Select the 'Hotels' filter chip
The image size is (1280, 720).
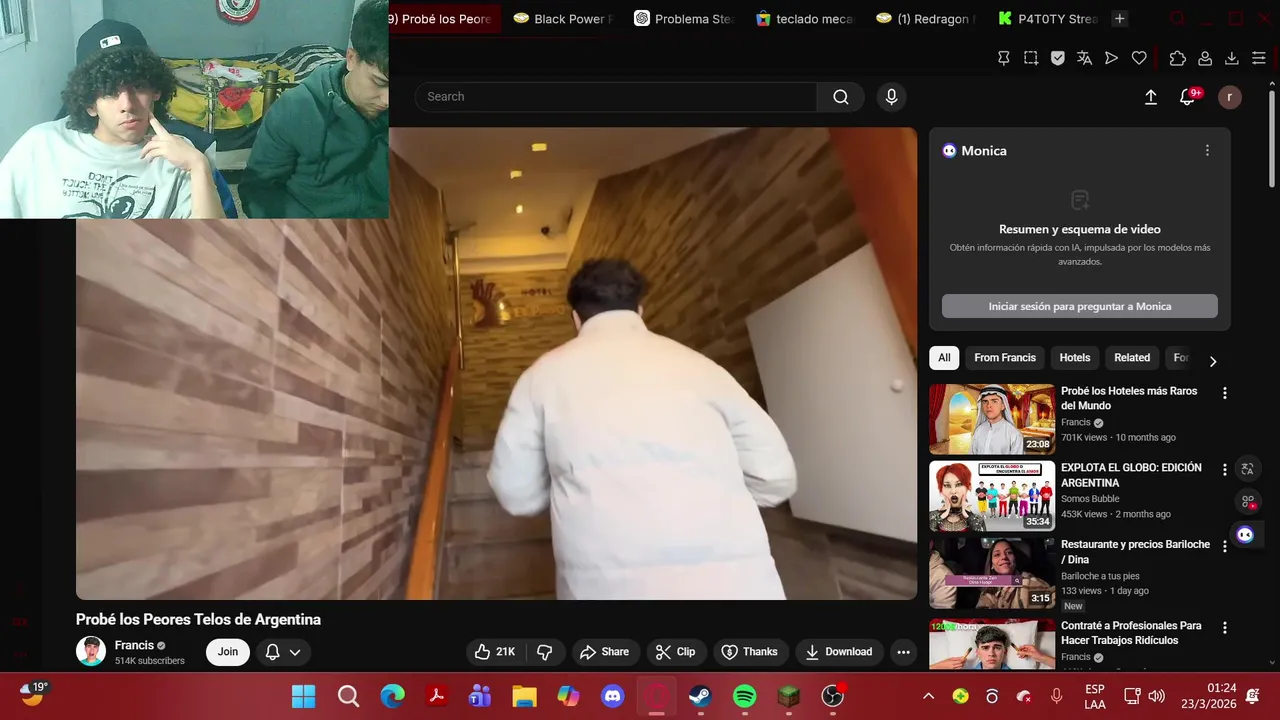point(1075,358)
